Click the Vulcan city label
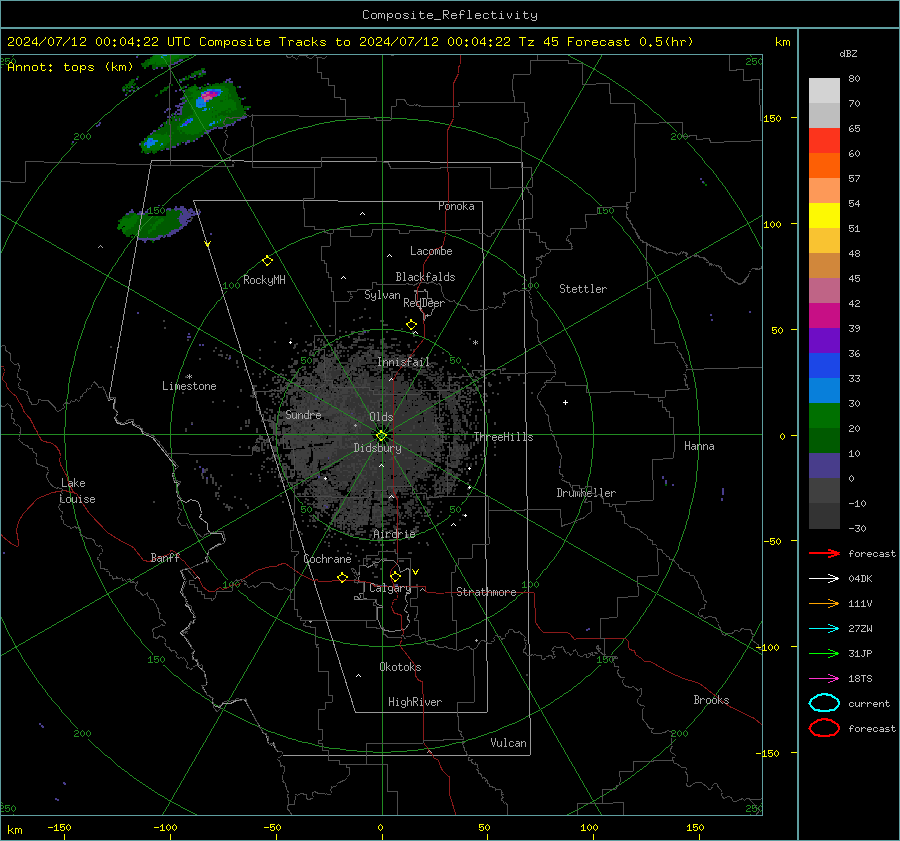Viewport: 900px width, 841px height. click(509, 743)
